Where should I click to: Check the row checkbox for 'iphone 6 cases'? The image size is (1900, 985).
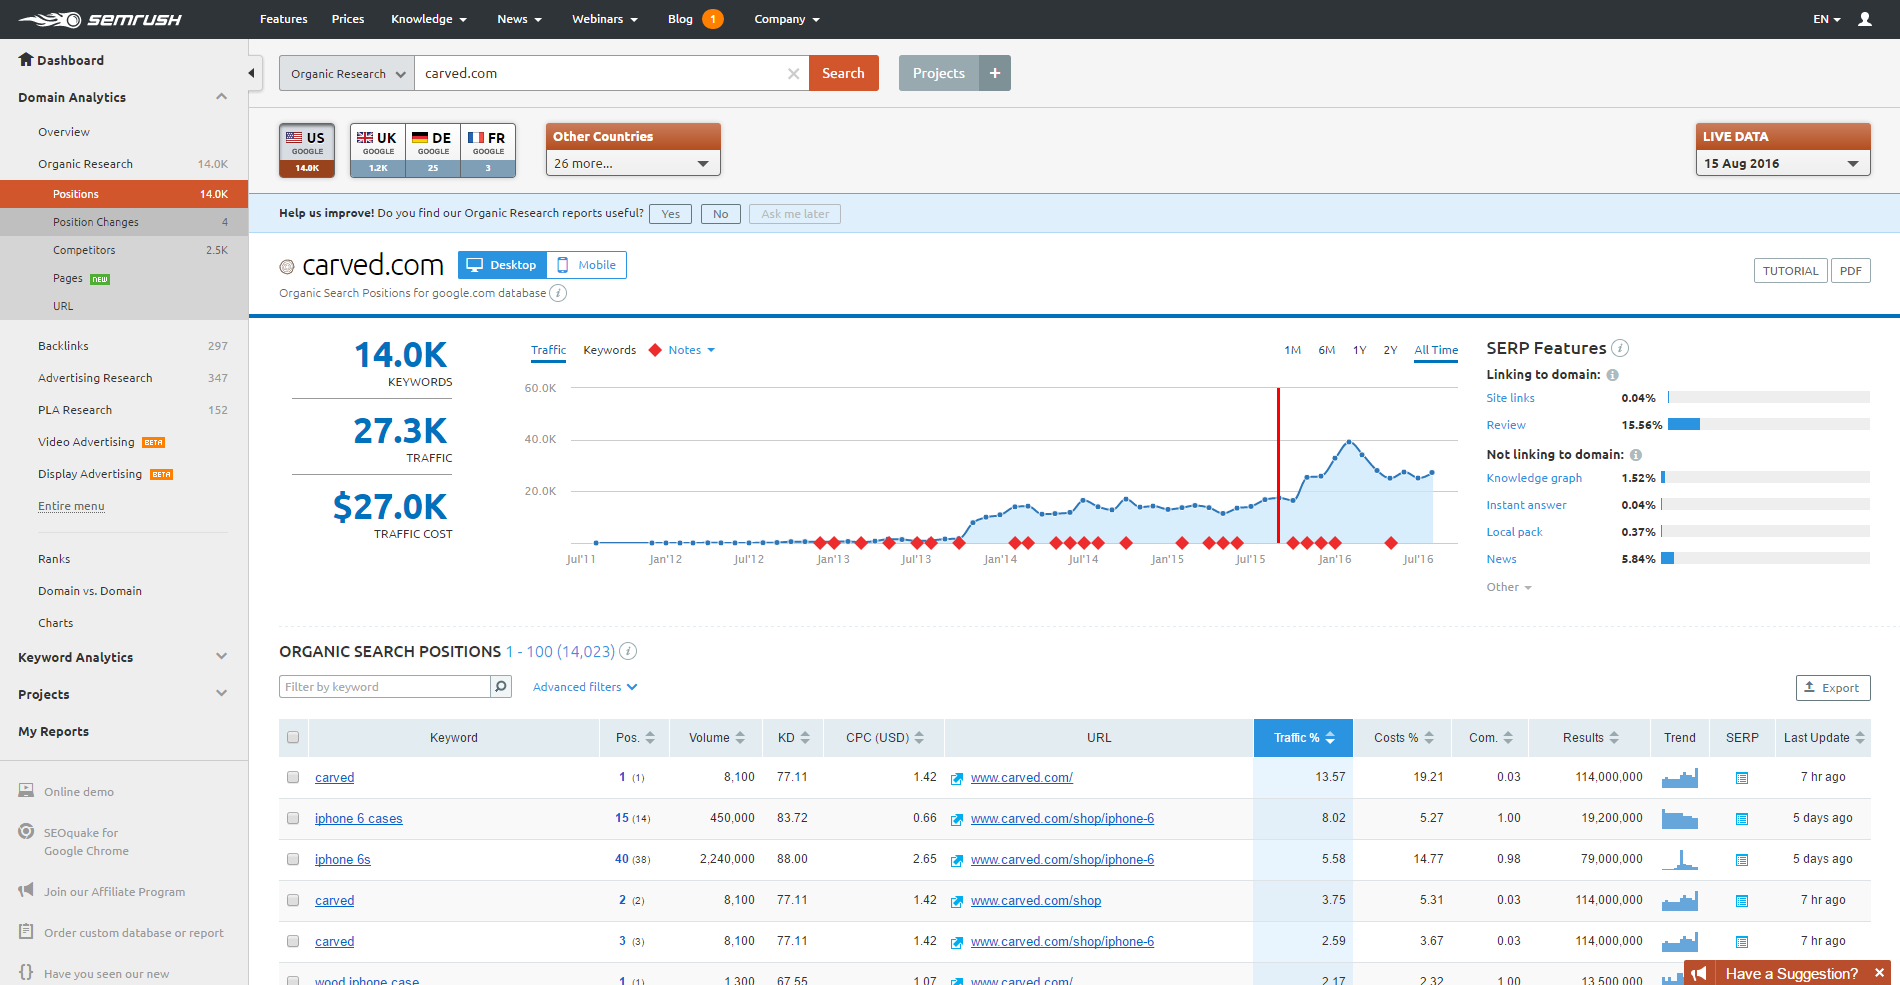pyautogui.click(x=293, y=818)
